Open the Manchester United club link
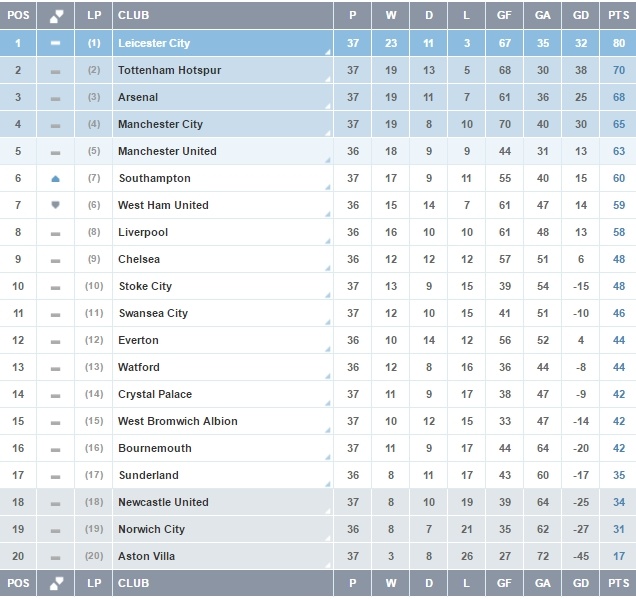This screenshot has width=636, height=599. click(167, 152)
